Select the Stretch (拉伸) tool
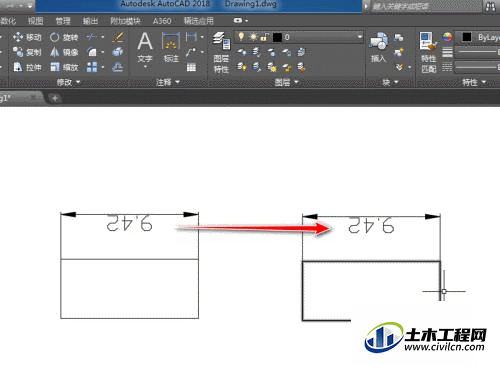The image size is (500, 375). [27, 67]
